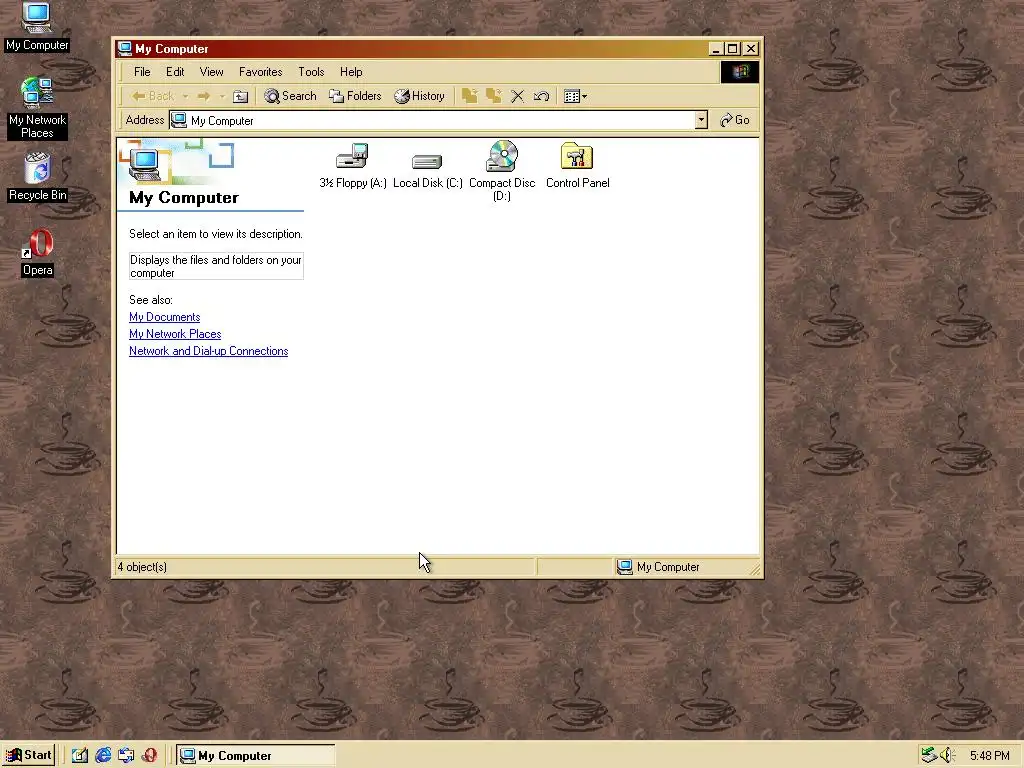Open Network and Dial-up Connections link
The width and height of the screenshot is (1024, 768).
pos(208,351)
